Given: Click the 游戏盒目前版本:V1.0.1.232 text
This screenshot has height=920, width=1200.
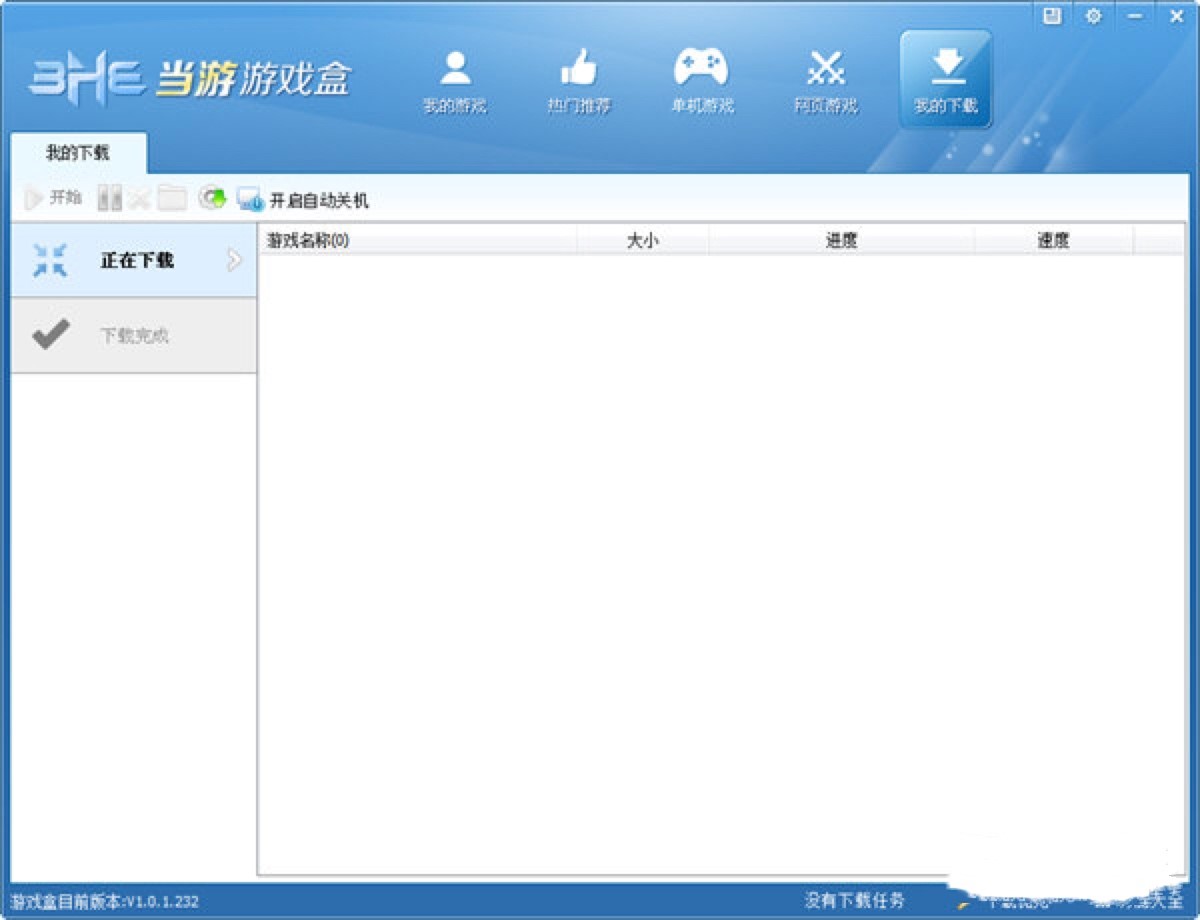Looking at the screenshot, I should [x=105, y=901].
